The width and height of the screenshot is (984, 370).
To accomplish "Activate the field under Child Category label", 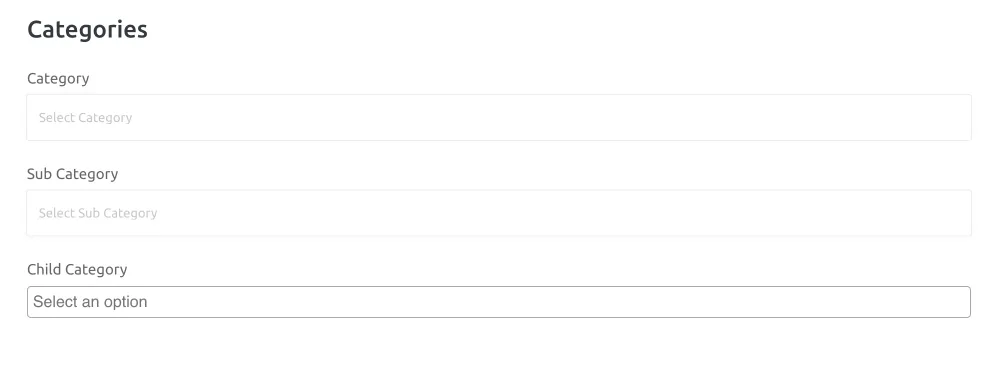I will (x=499, y=302).
